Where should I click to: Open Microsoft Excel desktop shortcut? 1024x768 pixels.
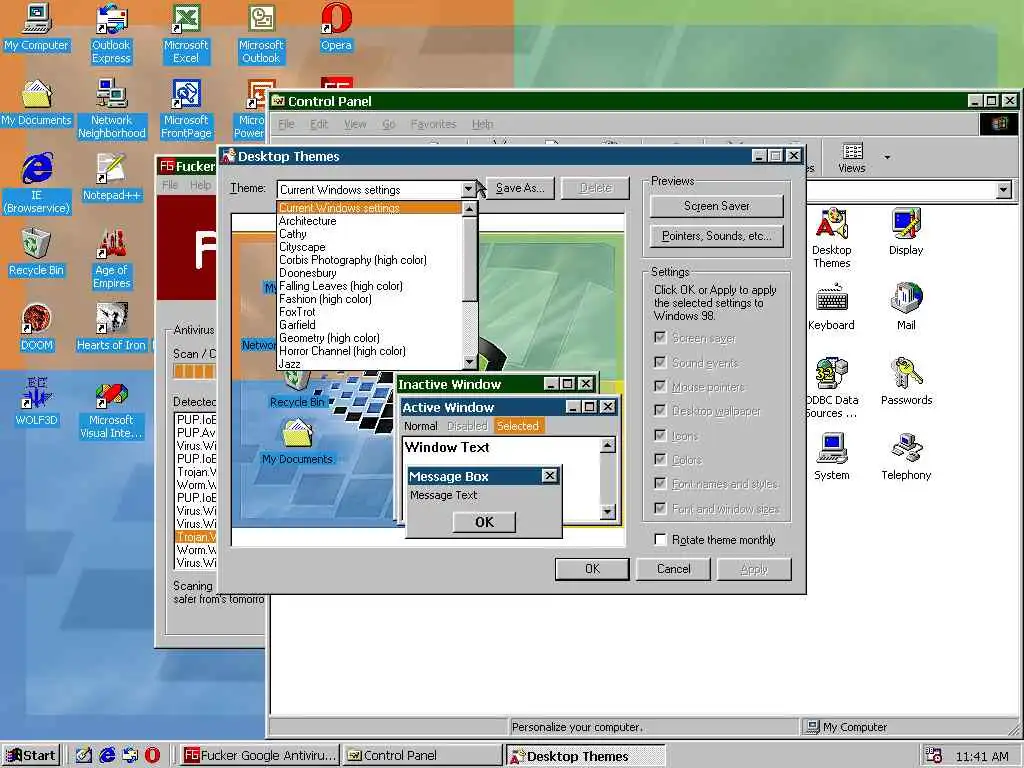186,33
